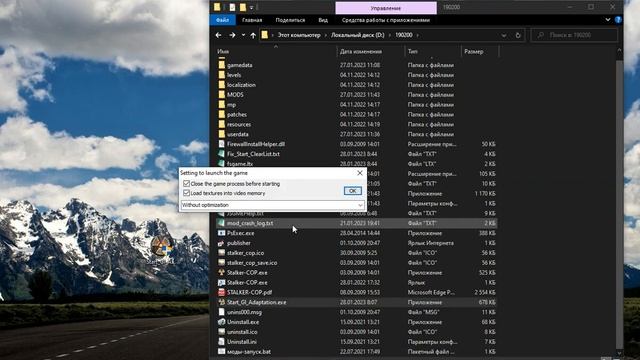This screenshot has height=360, width=640.
Task: Select Uninstall.exe application icon
Action: coord(221,322)
